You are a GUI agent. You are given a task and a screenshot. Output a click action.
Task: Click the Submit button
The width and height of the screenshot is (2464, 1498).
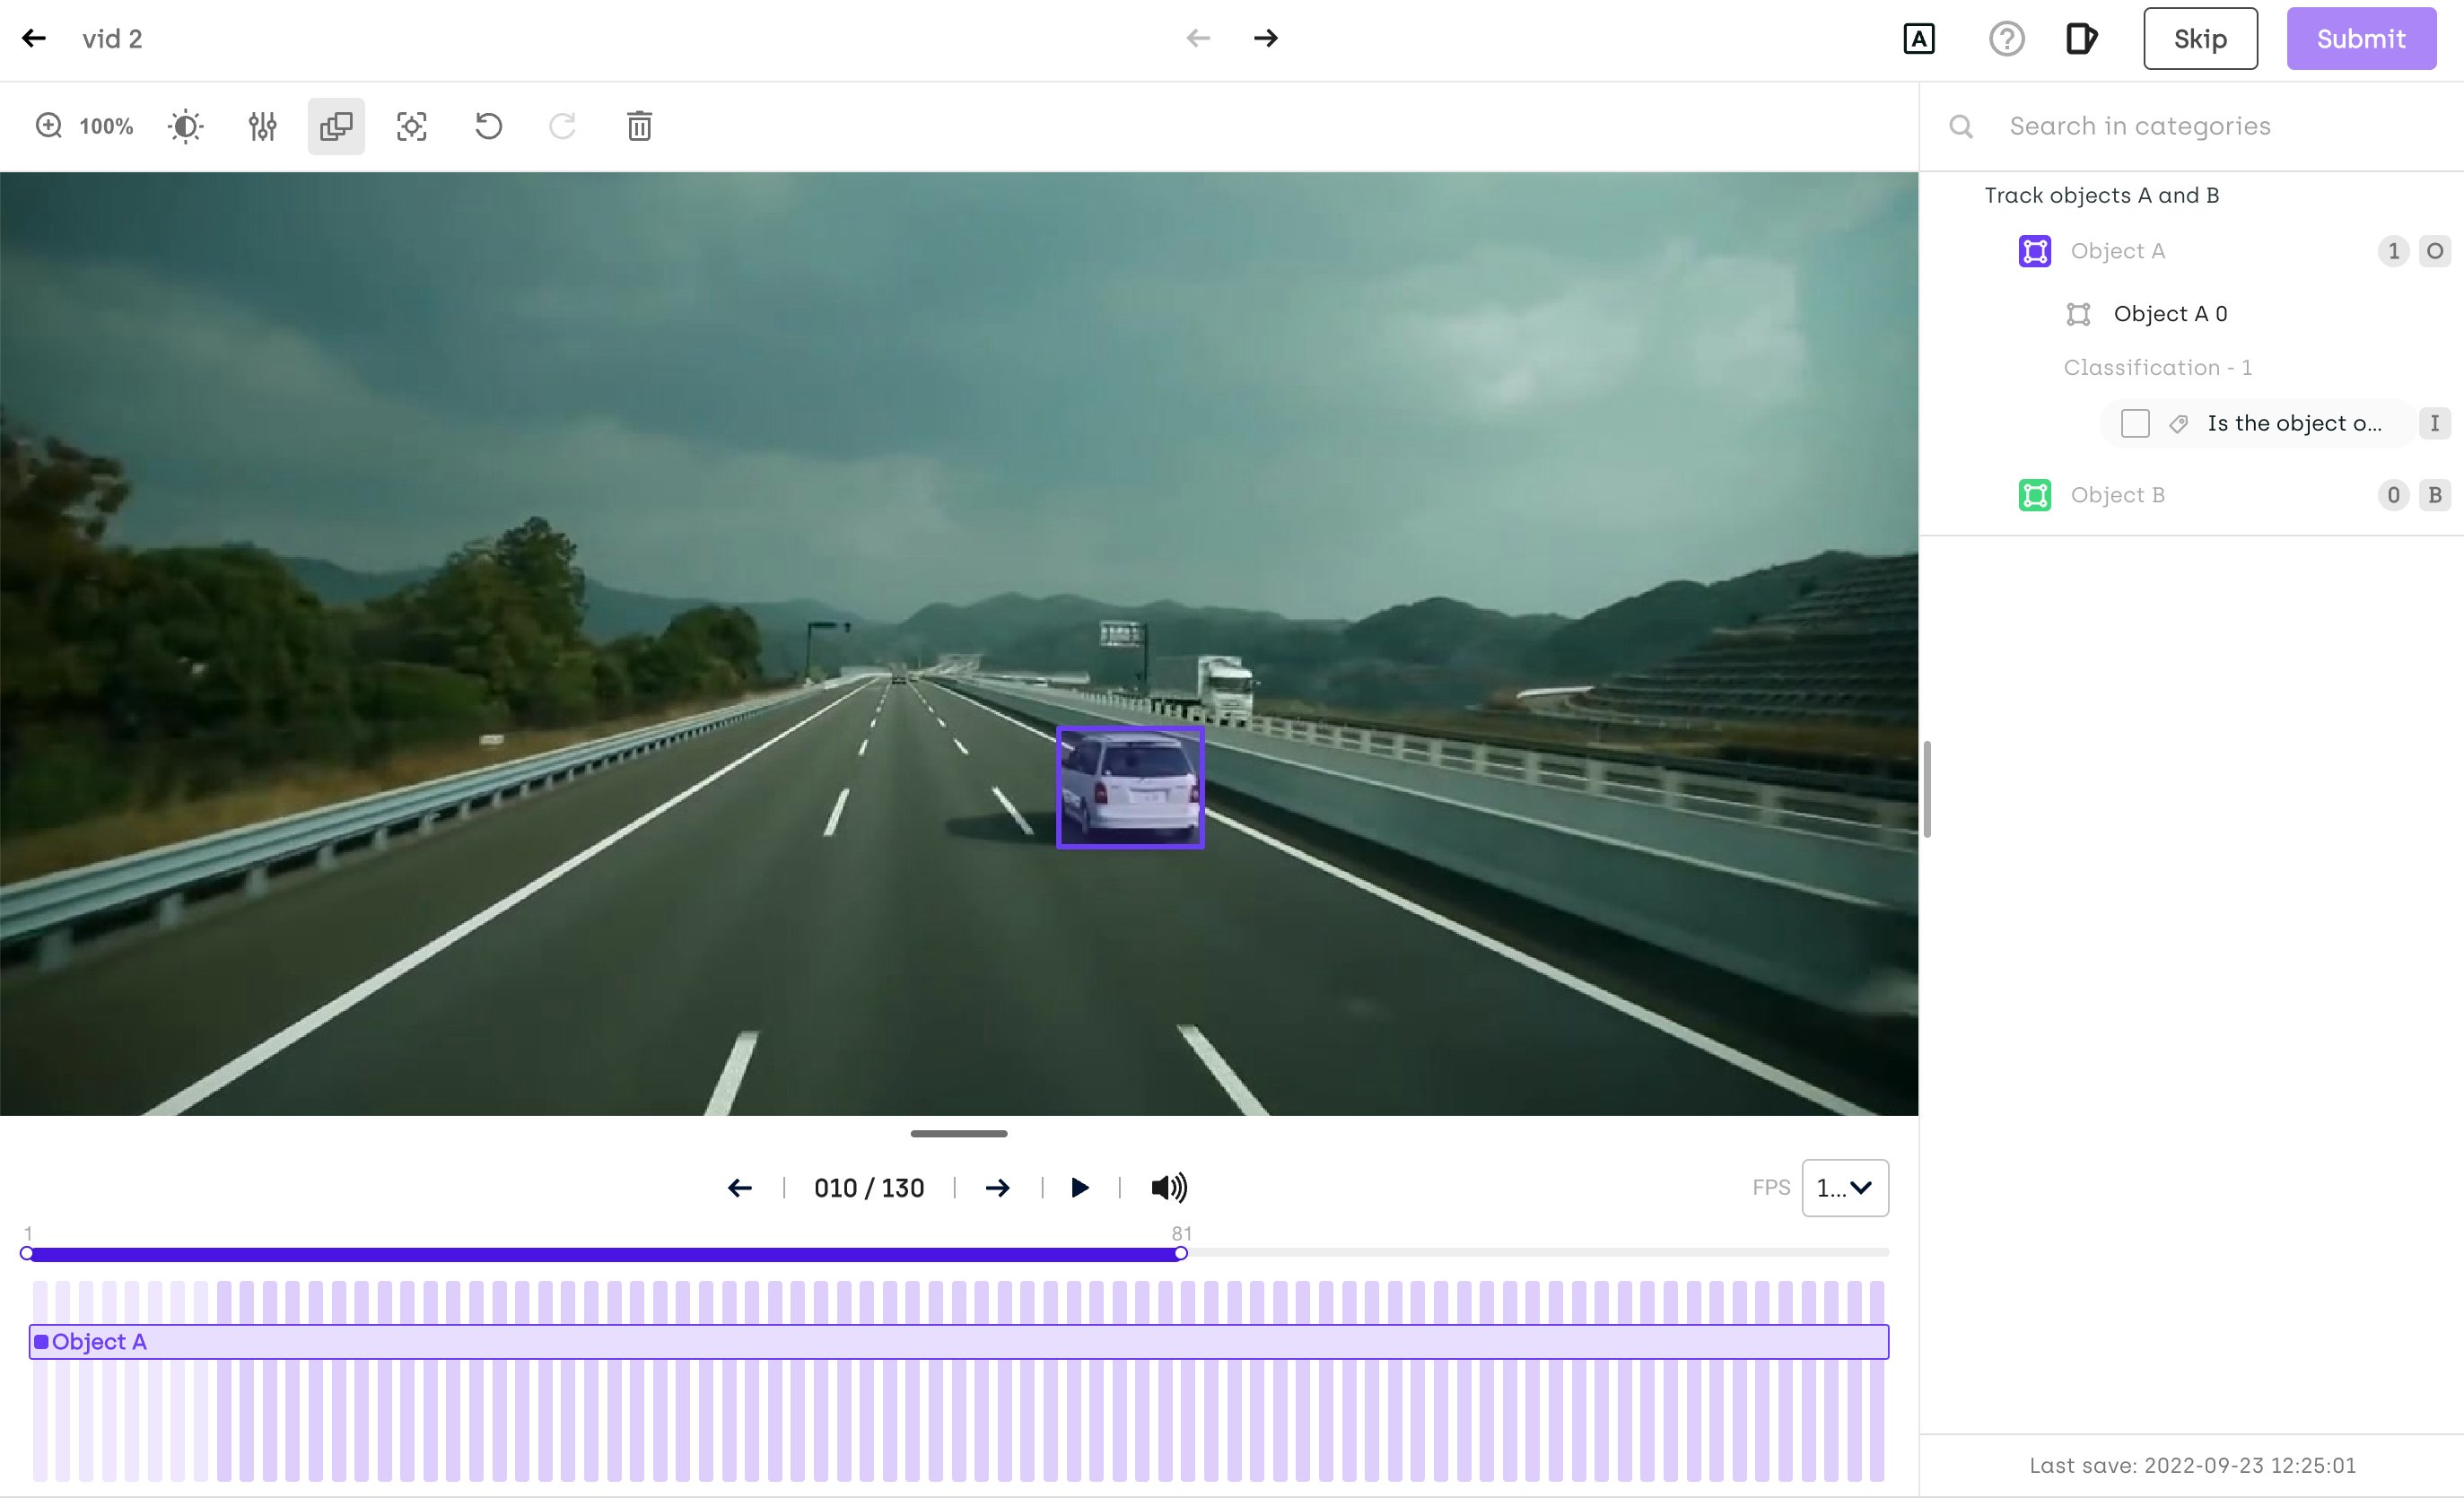2360,39
